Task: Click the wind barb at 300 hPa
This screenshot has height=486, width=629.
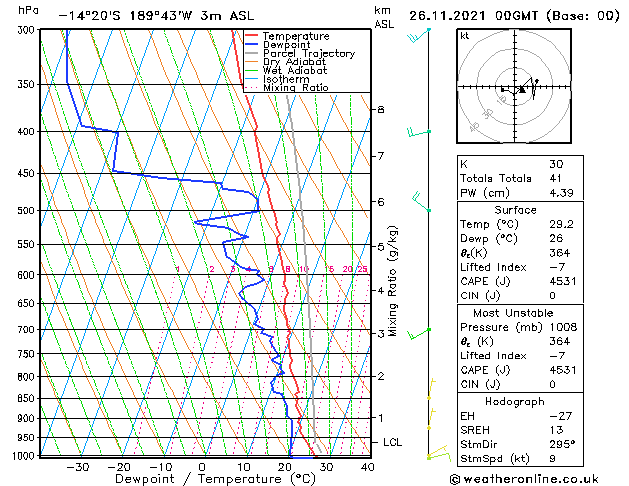Action: 419,35
